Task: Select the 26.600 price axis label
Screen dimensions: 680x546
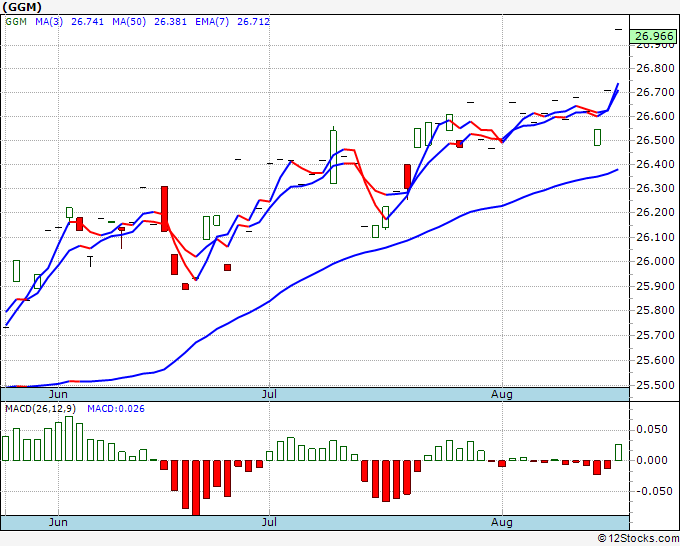Action: 655,116
